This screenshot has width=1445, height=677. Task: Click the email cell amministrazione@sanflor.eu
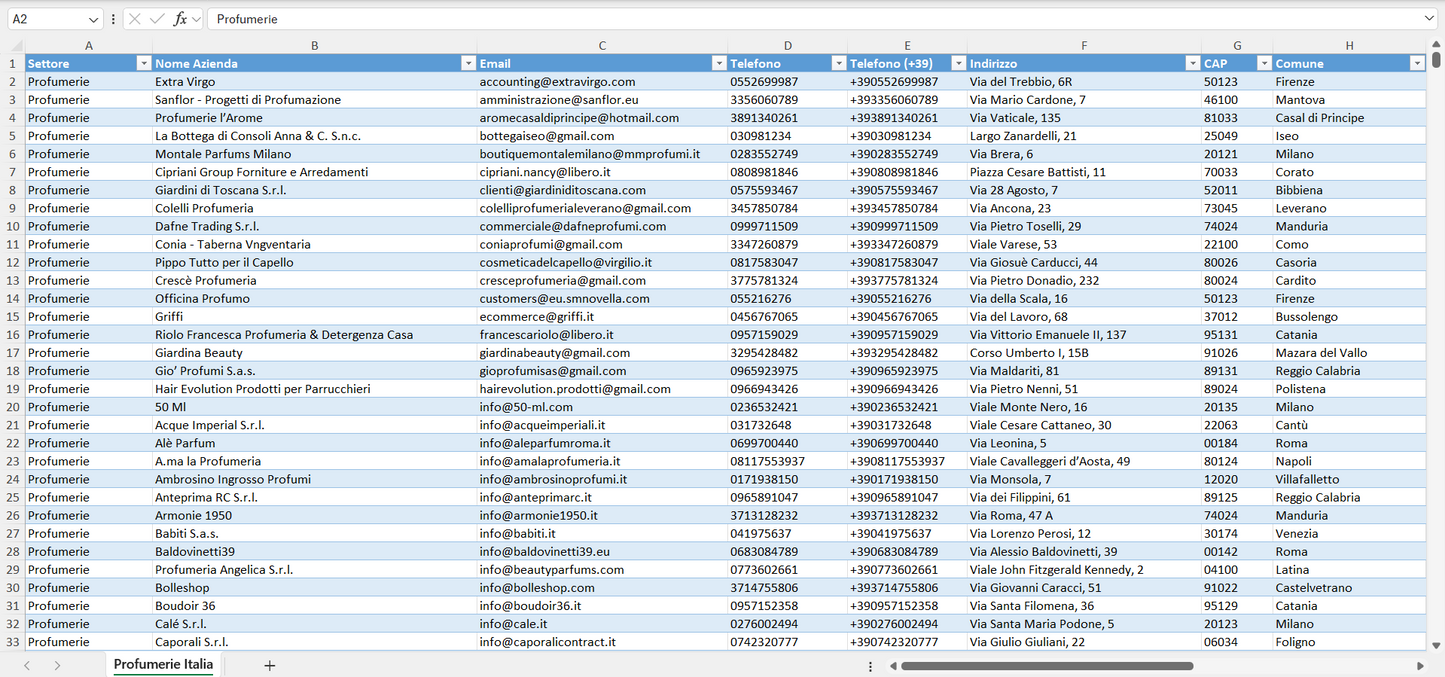pos(602,100)
